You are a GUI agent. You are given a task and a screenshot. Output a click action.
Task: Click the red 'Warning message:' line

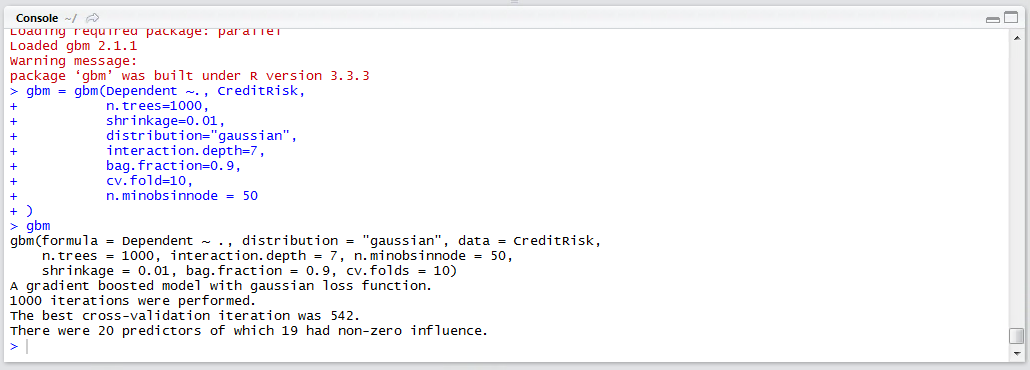coord(74,61)
